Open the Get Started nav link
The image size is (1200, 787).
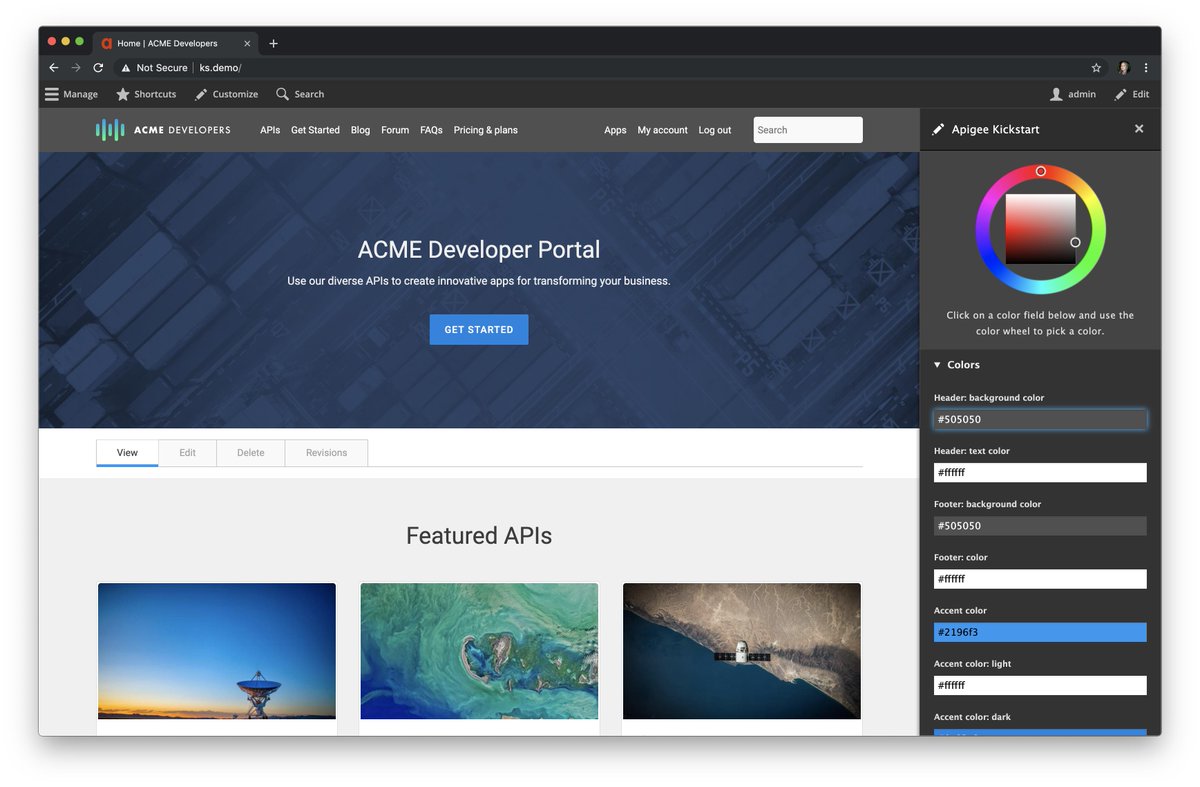click(x=315, y=130)
